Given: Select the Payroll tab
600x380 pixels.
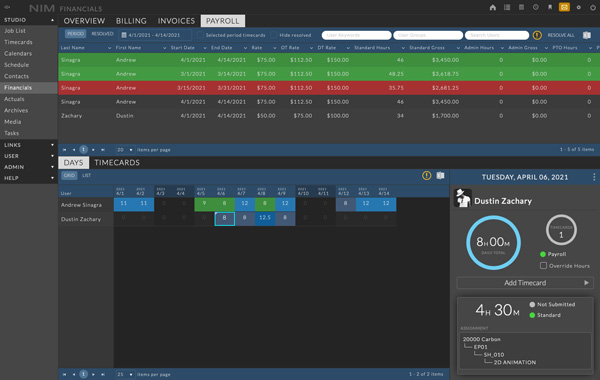Looking at the screenshot, I should [x=223, y=21].
